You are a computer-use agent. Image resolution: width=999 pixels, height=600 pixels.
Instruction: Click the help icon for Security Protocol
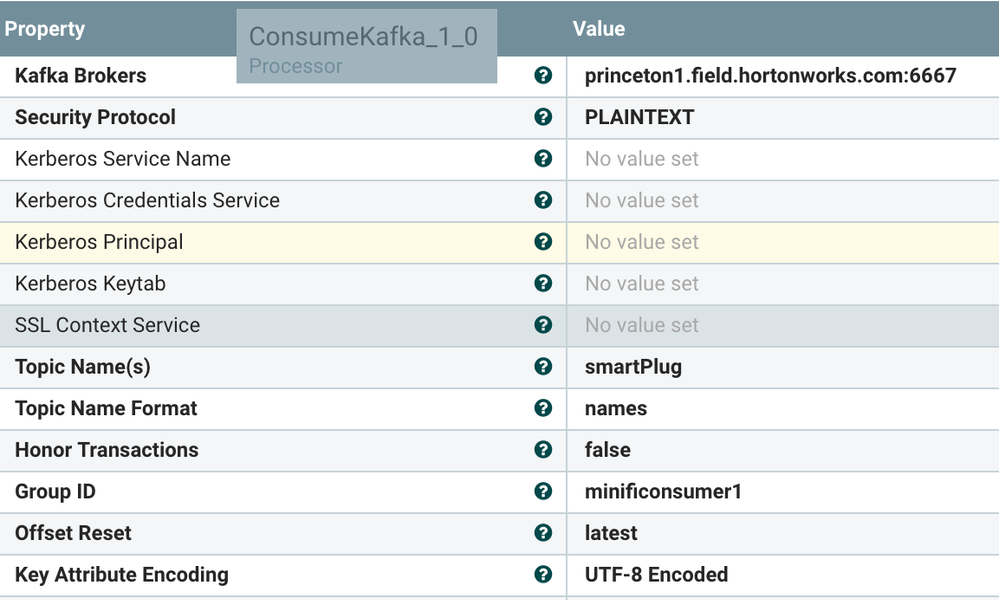pos(543,117)
